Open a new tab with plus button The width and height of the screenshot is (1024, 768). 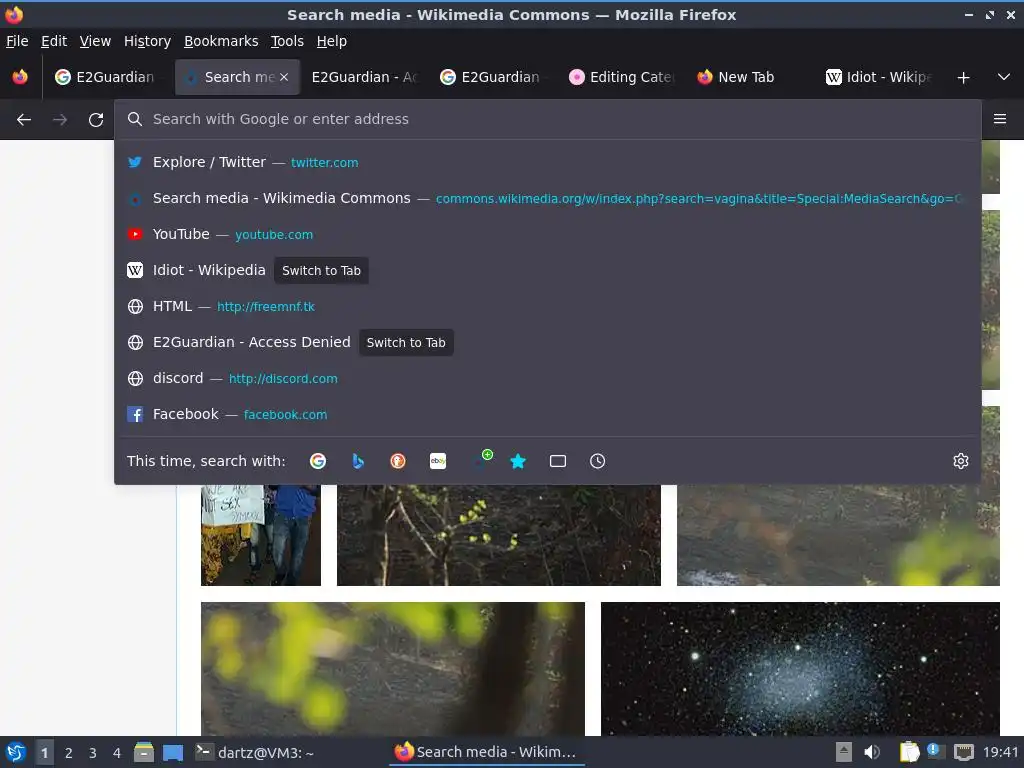[963, 78]
